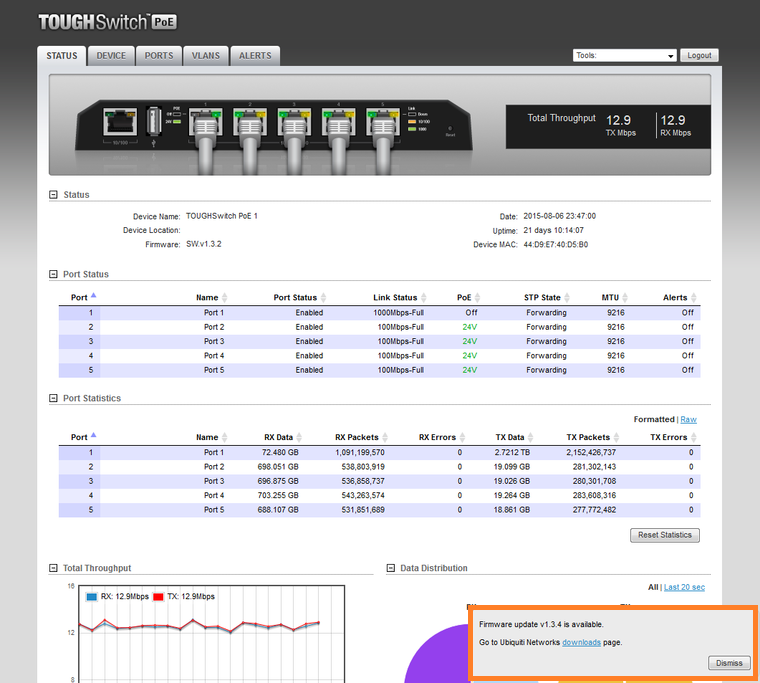Click the All data distribution label
This screenshot has height=683, width=760.
point(653,587)
